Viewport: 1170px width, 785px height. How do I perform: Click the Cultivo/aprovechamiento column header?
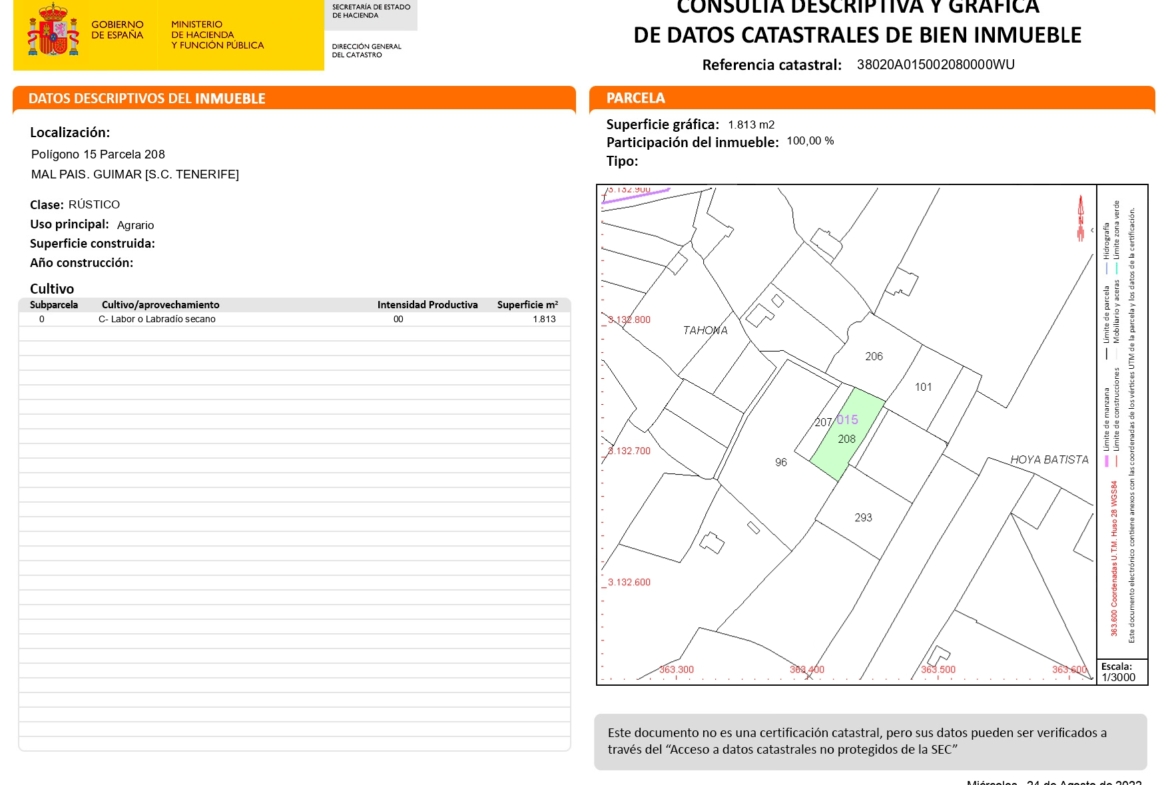click(x=160, y=305)
